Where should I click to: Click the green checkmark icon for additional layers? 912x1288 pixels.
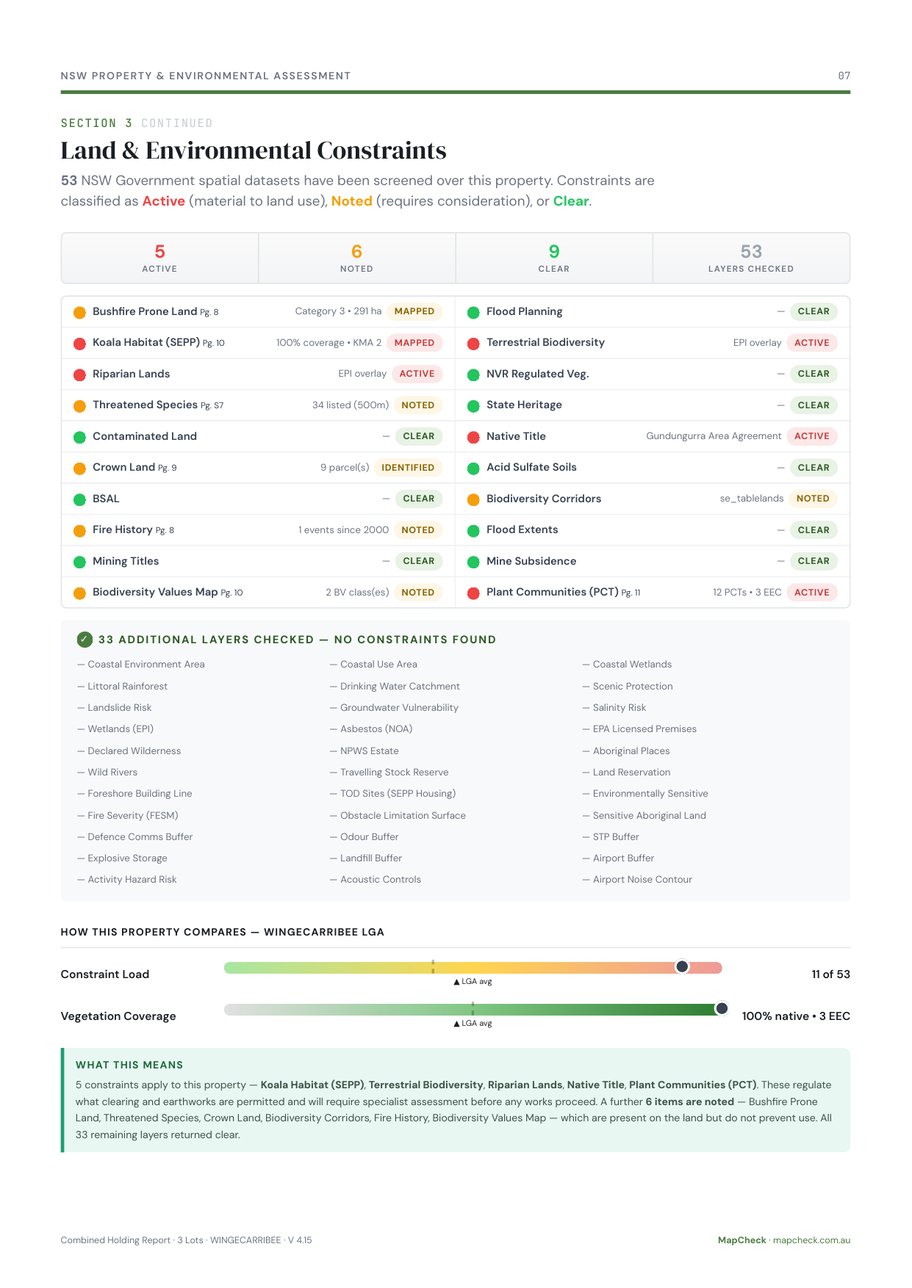pyautogui.click(x=85, y=640)
